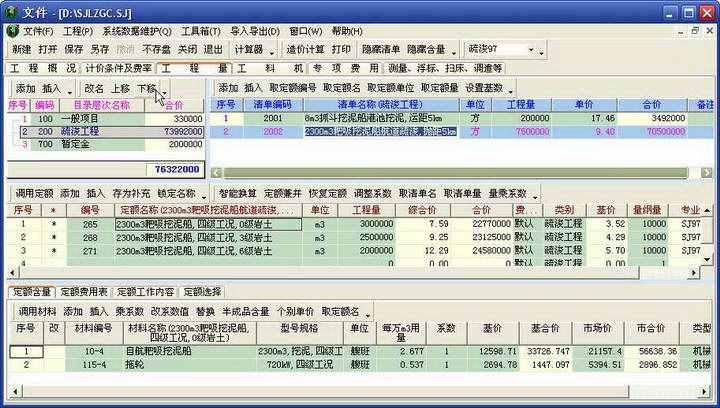
Task: Select list row 2001 8m3抓斗挖泥船
Action: tap(461, 118)
